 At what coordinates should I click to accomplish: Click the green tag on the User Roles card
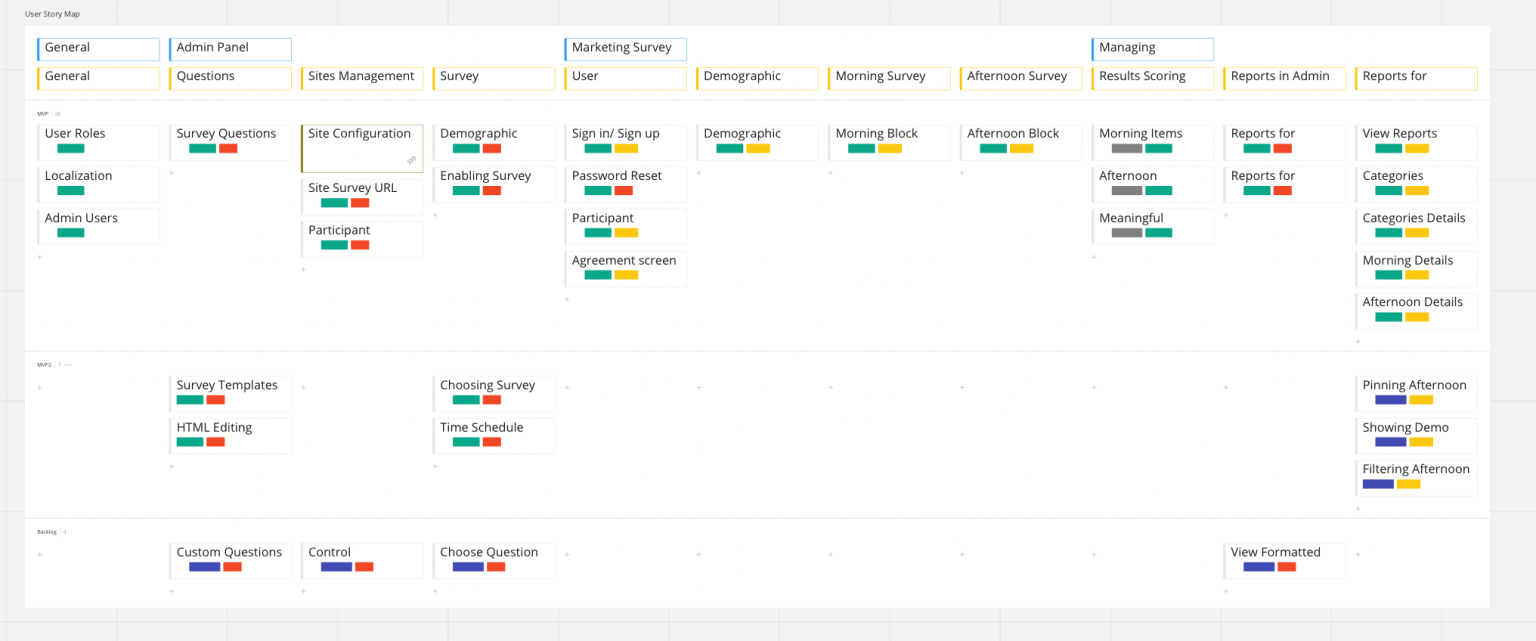70,147
